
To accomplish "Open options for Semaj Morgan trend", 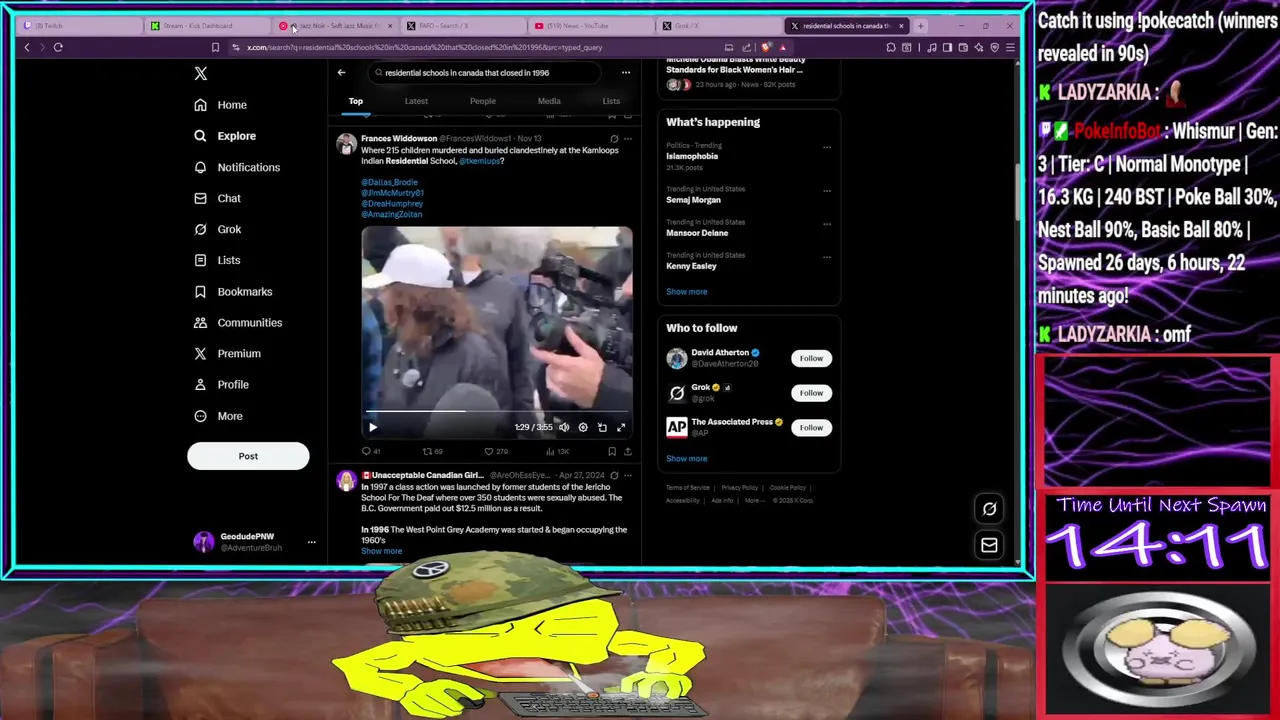I will [x=827, y=190].
